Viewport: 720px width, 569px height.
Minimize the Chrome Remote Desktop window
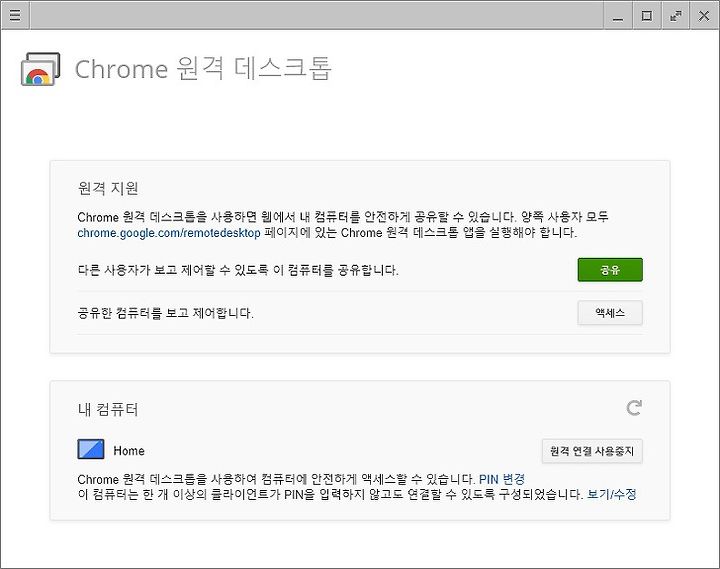tap(618, 16)
